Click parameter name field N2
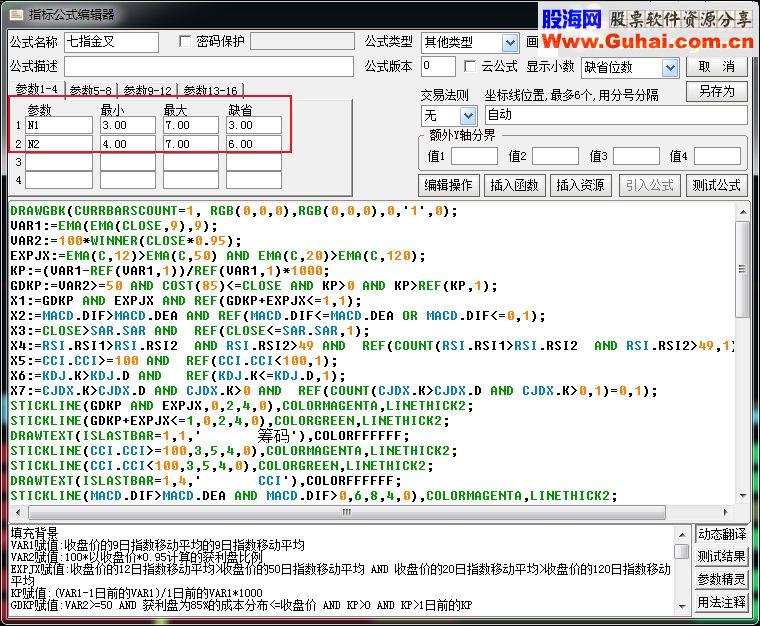The image size is (760, 626). [59, 144]
